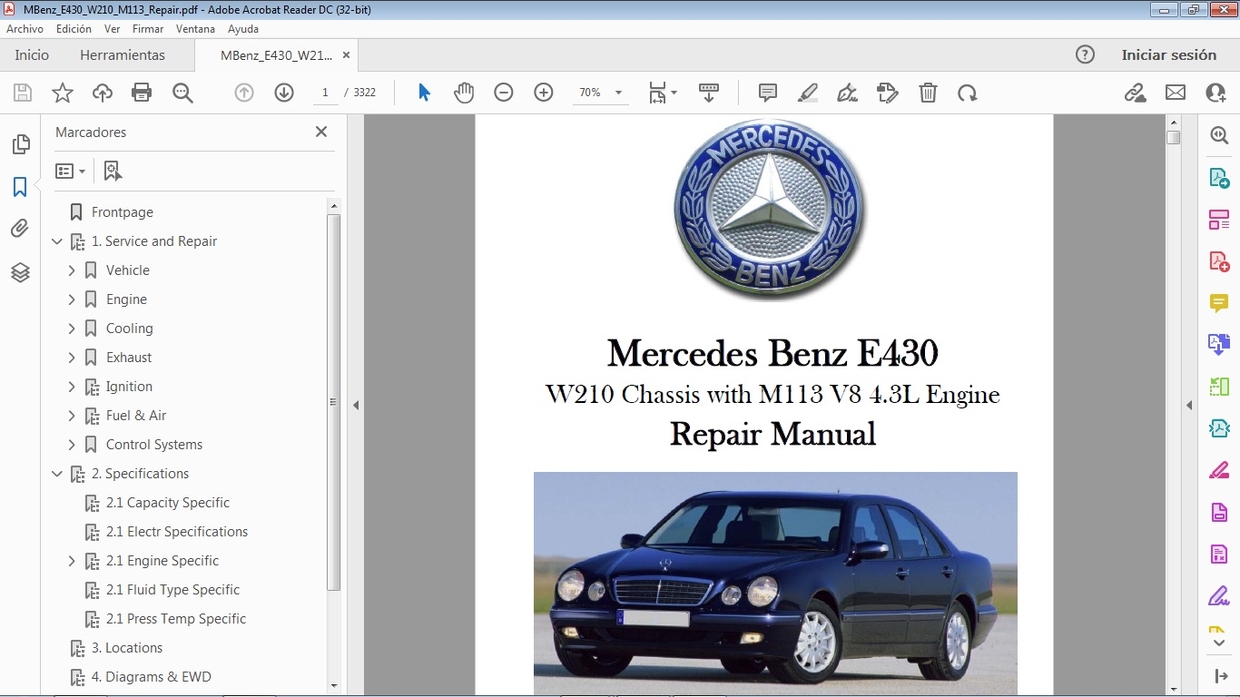Open the Fill & Sign tool

click(x=847, y=92)
